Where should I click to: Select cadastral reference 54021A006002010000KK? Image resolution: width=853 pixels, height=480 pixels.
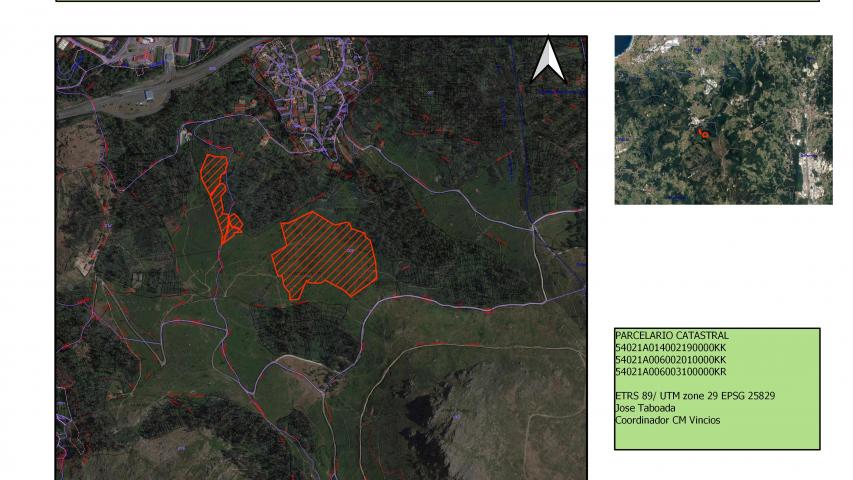pyautogui.click(x=670, y=359)
